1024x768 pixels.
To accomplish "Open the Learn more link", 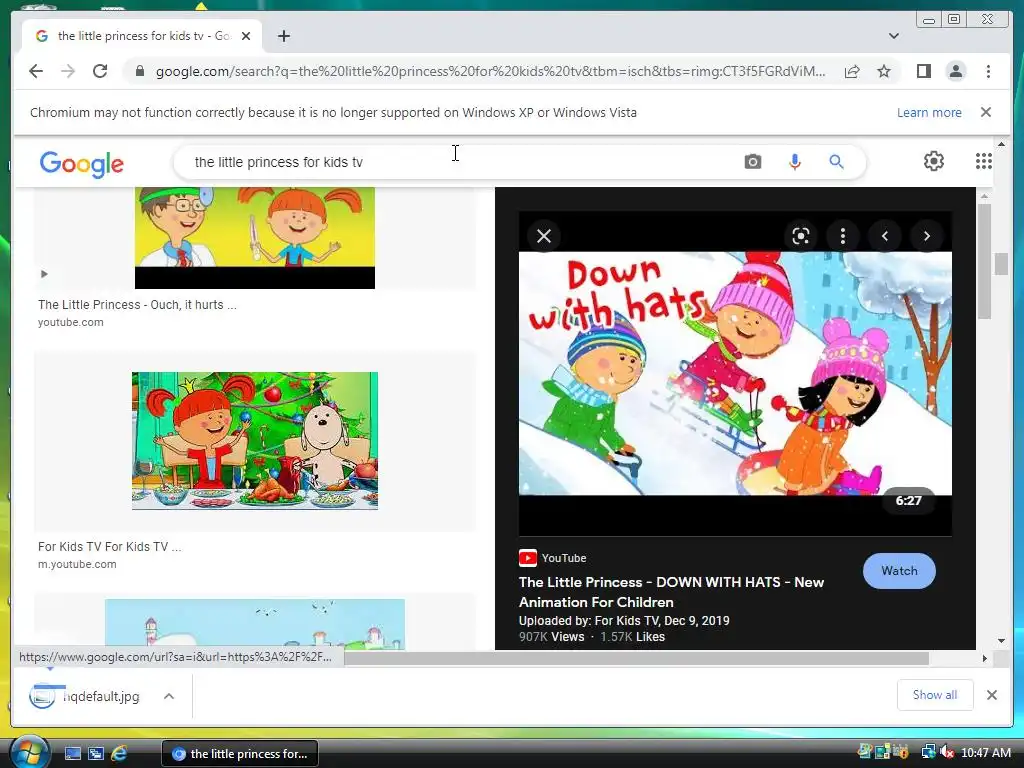I will (929, 112).
